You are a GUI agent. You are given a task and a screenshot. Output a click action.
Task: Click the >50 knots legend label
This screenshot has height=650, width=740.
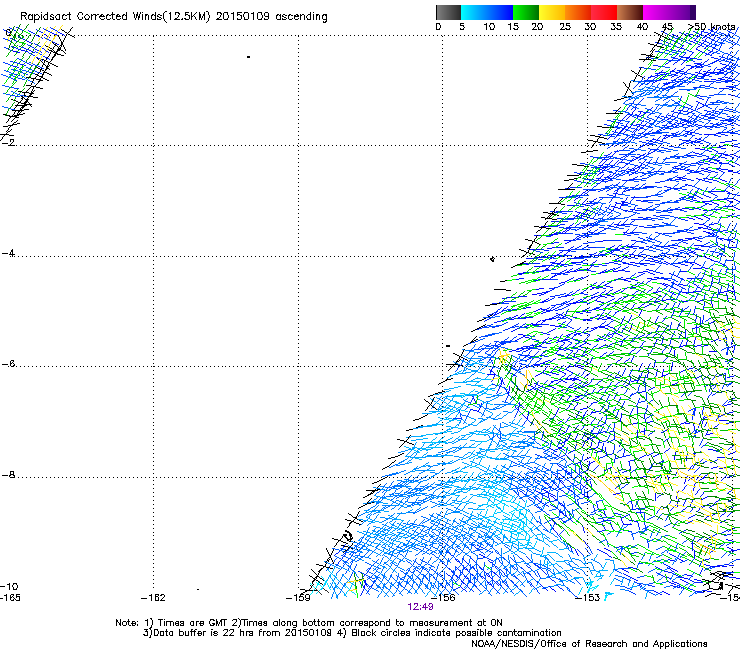711,27
